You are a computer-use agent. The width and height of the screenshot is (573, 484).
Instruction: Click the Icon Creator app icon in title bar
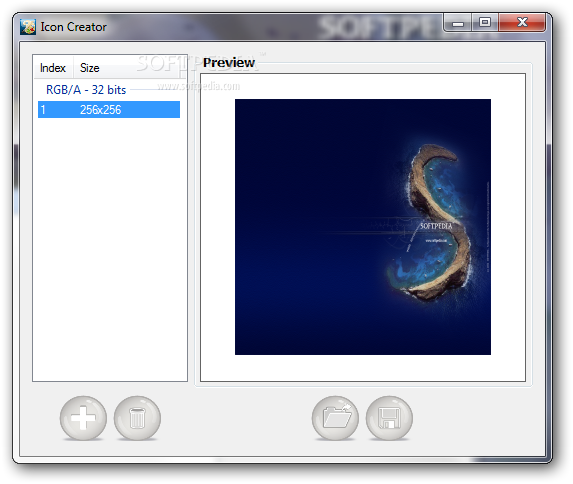tap(28, 27)
